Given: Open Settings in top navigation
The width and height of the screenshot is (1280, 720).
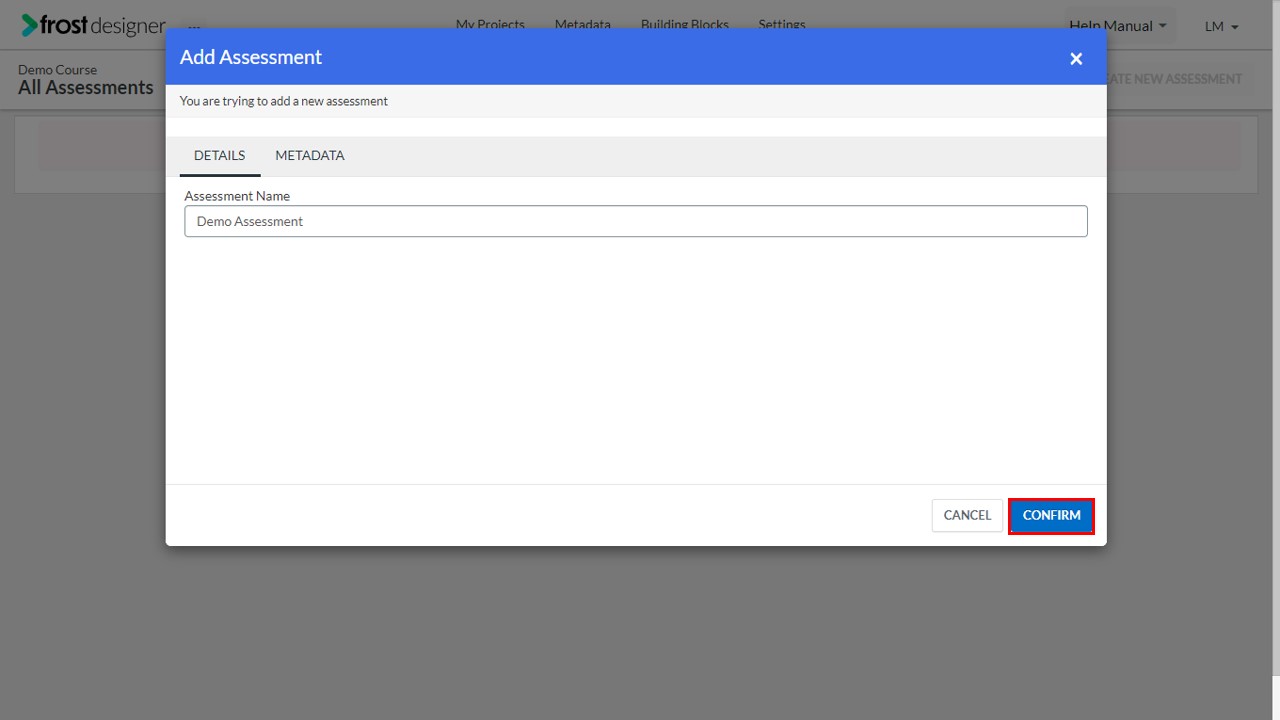Looking at the screenshot, I should [782, 24].
